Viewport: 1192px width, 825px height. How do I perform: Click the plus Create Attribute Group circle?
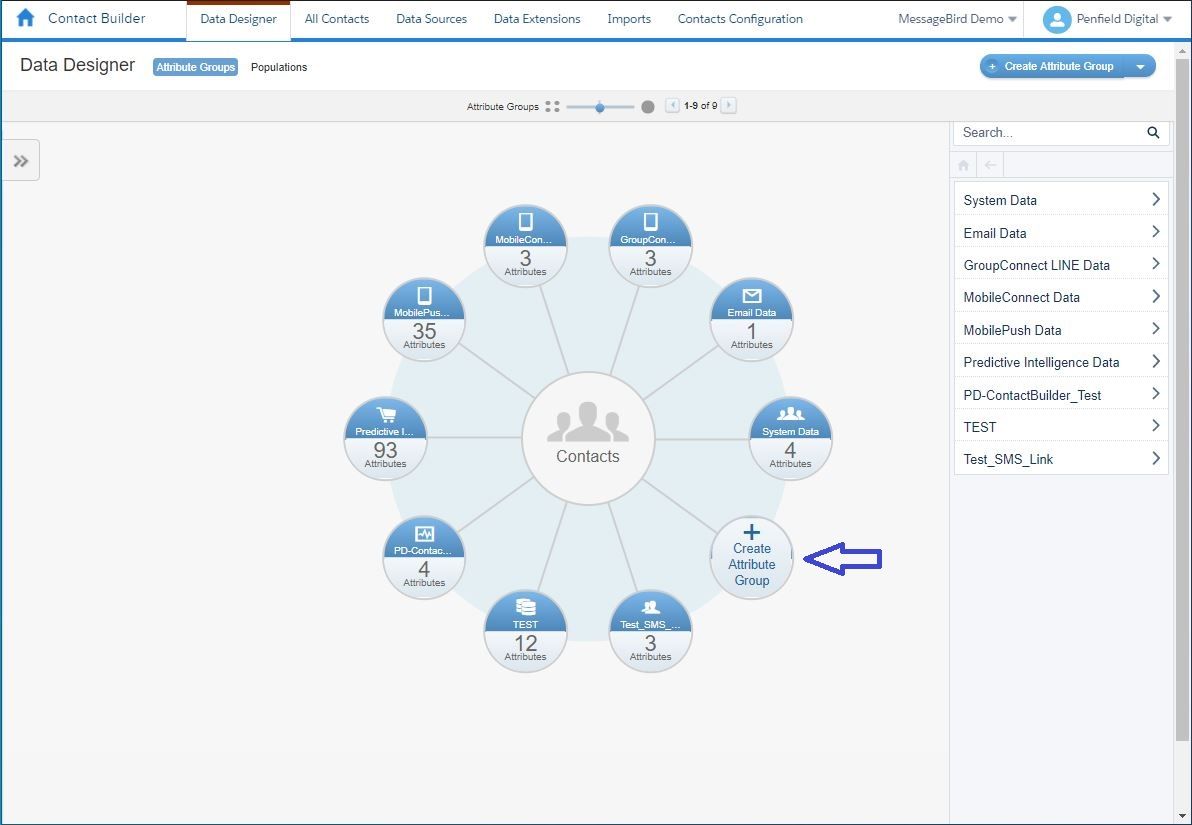(x=751, y=558)
